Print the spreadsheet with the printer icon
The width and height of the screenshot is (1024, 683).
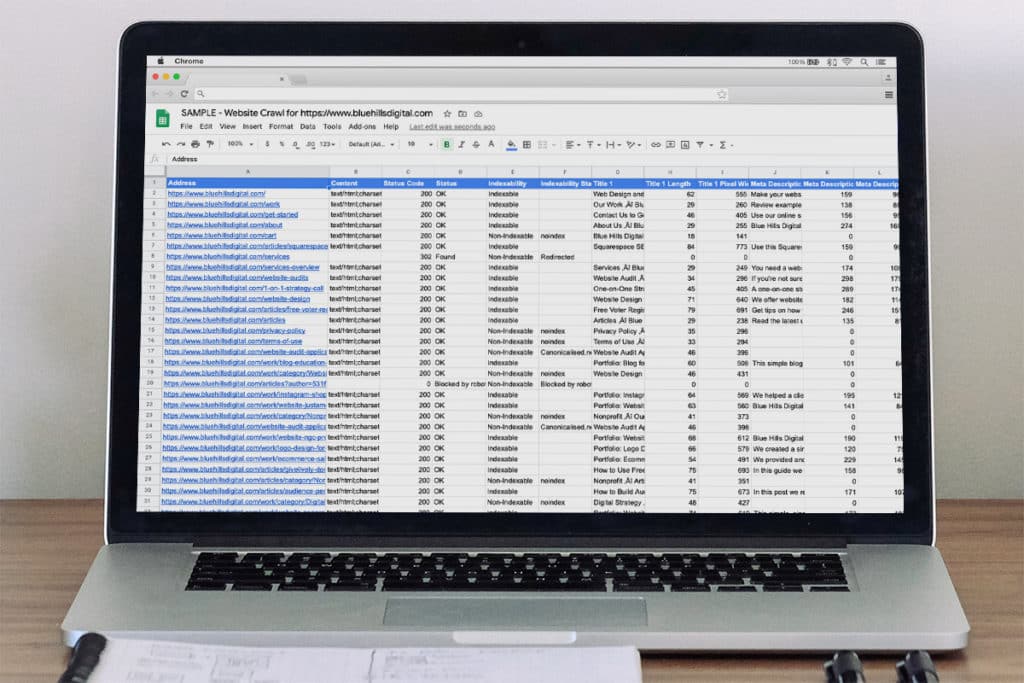[x=195, y=144]
